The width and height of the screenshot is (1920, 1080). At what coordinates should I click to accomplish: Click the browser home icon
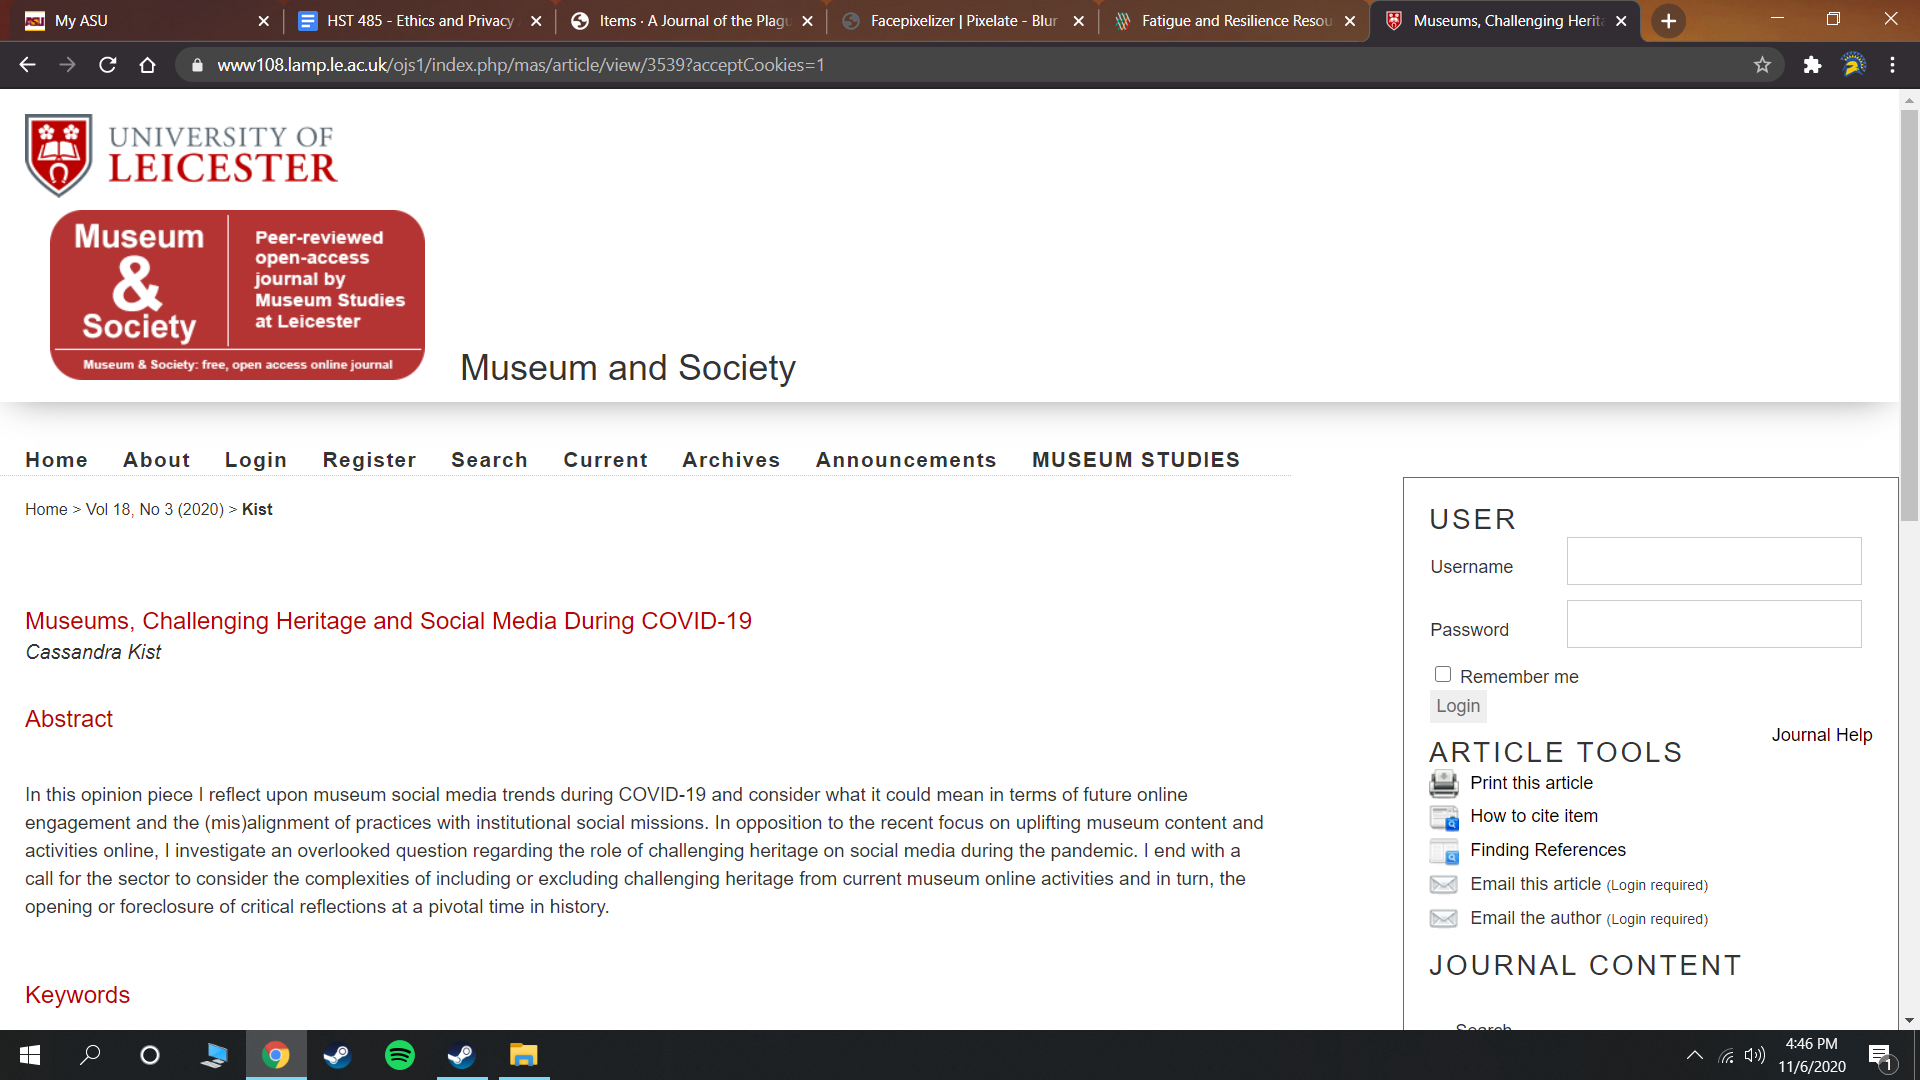coord(148,65)
